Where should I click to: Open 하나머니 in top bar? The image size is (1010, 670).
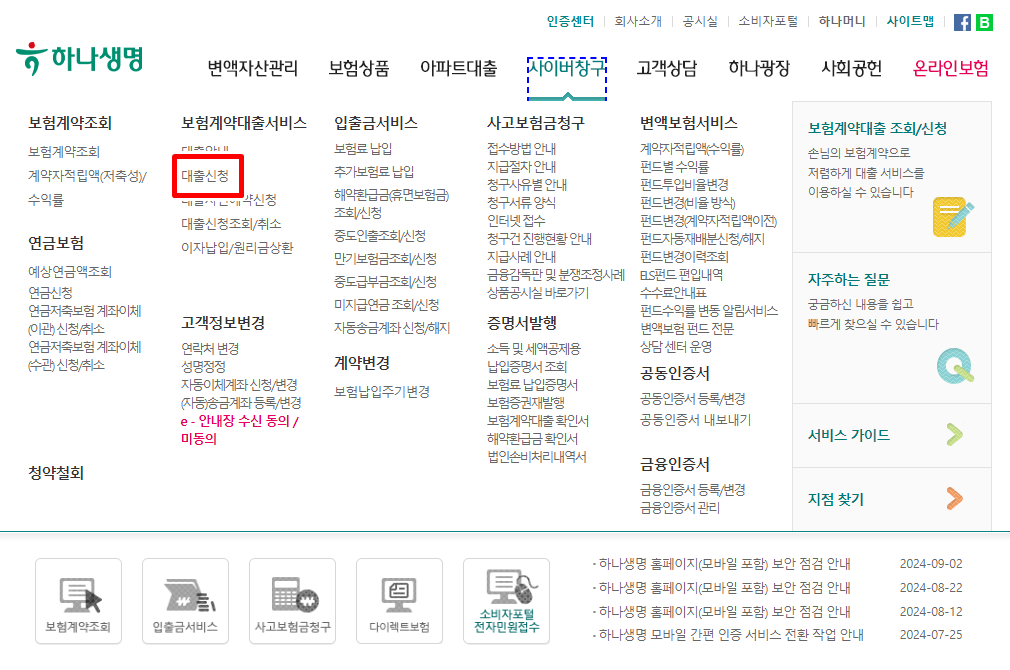[x=842, y=21]
